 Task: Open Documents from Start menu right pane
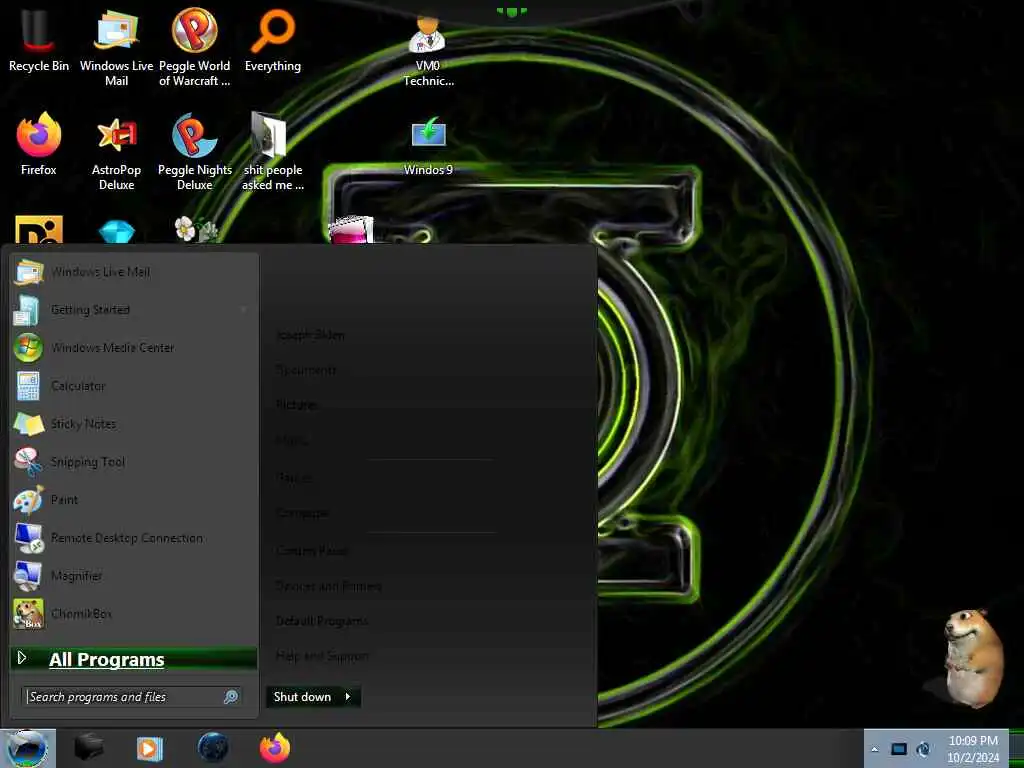(x=306, y=370)
